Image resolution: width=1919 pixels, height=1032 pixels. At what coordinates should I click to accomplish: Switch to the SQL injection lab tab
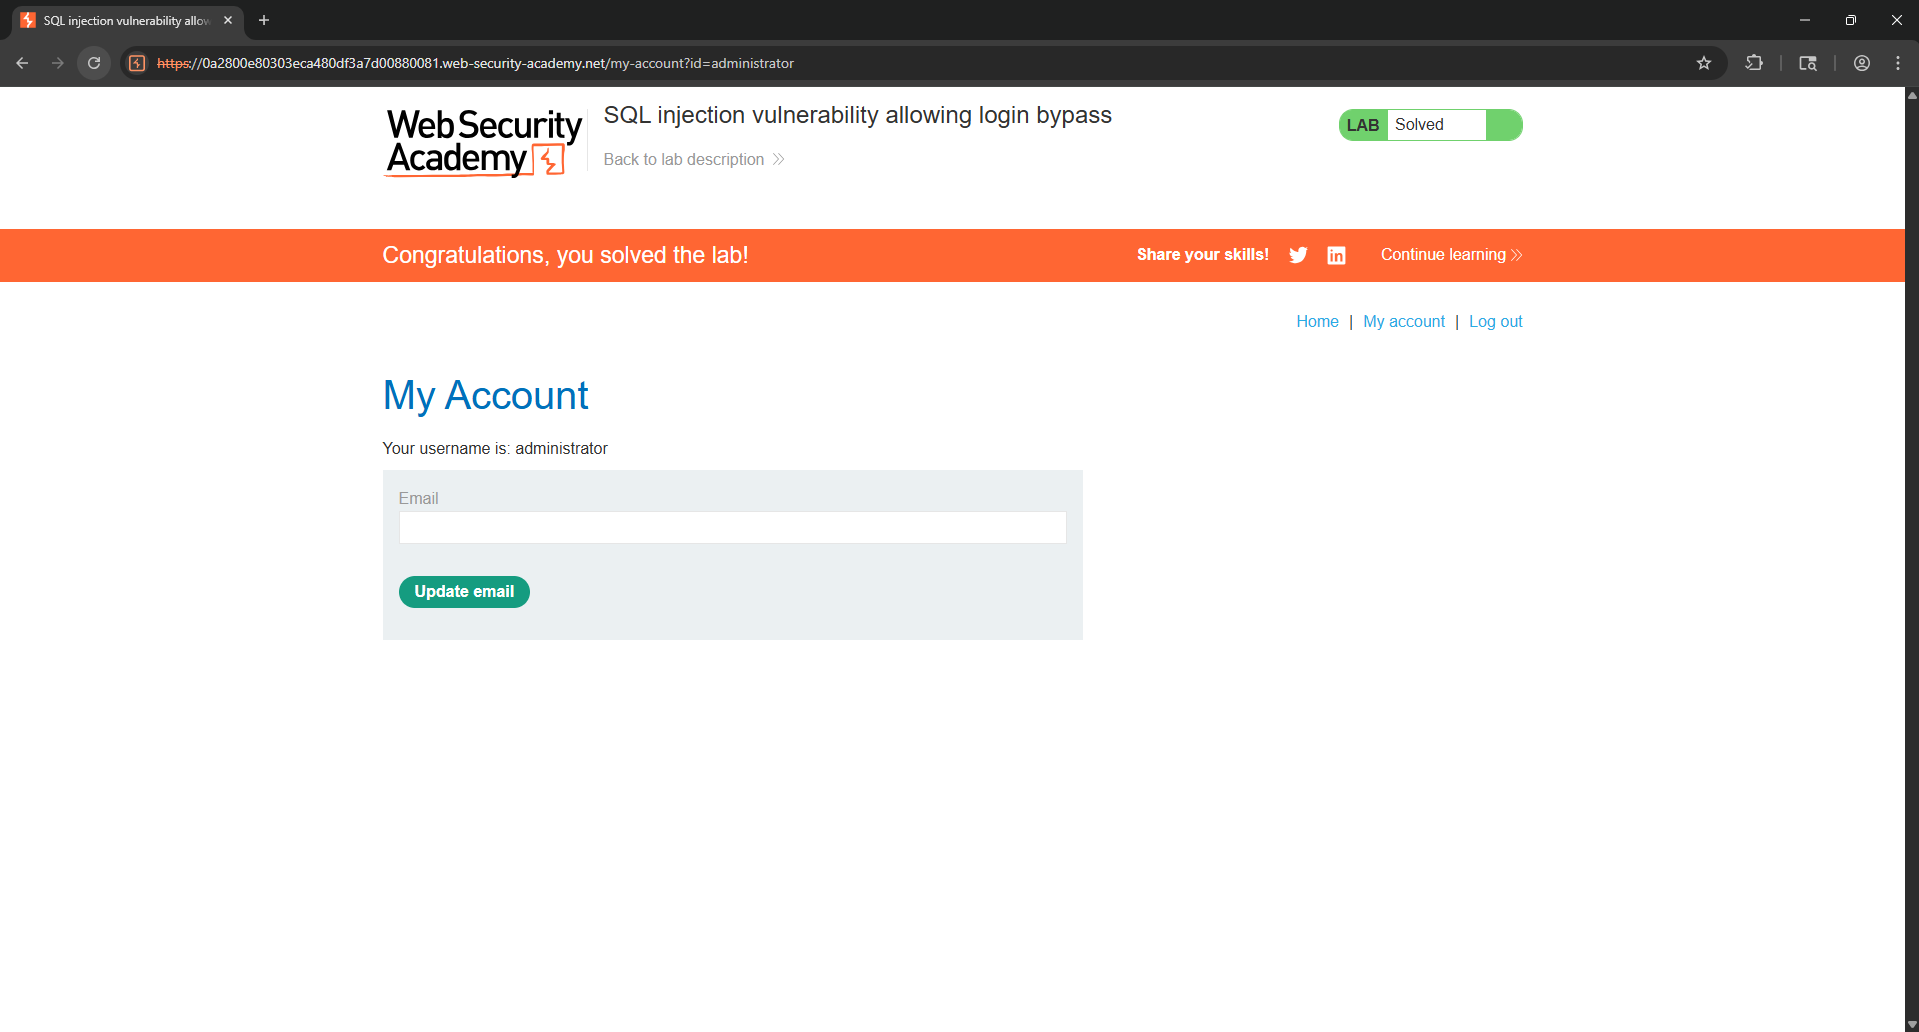[120, 20]
